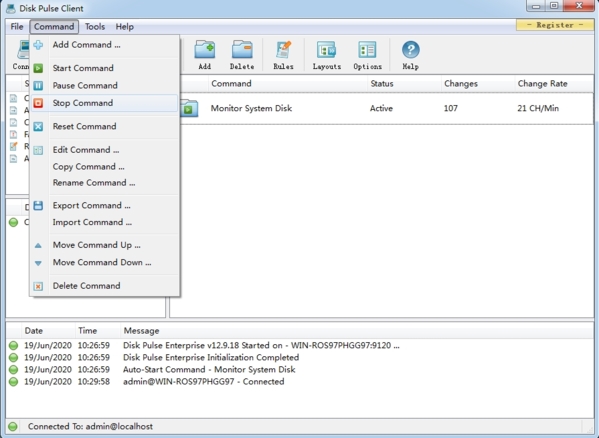Sort by the Command column header
This screenshot has width=599, height=438.
pyautogui.click(x=288, y=84)
